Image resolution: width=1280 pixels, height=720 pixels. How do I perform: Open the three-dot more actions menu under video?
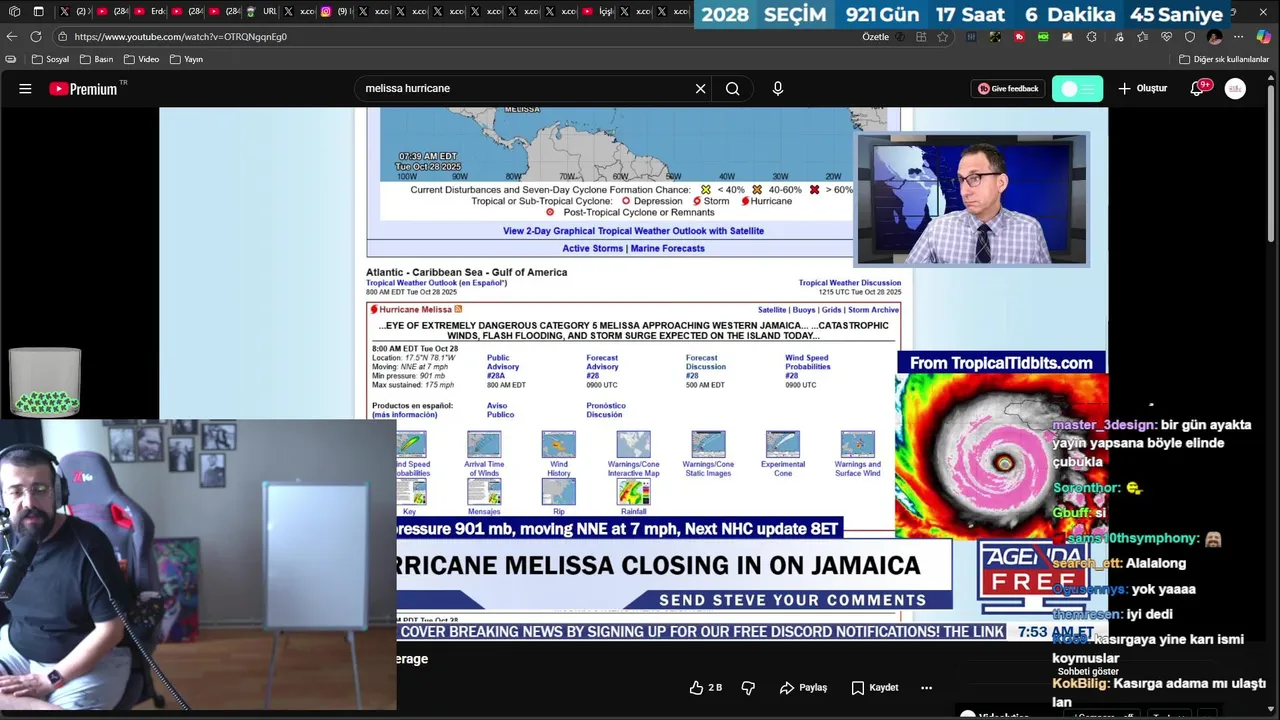[x=926, y=688]
